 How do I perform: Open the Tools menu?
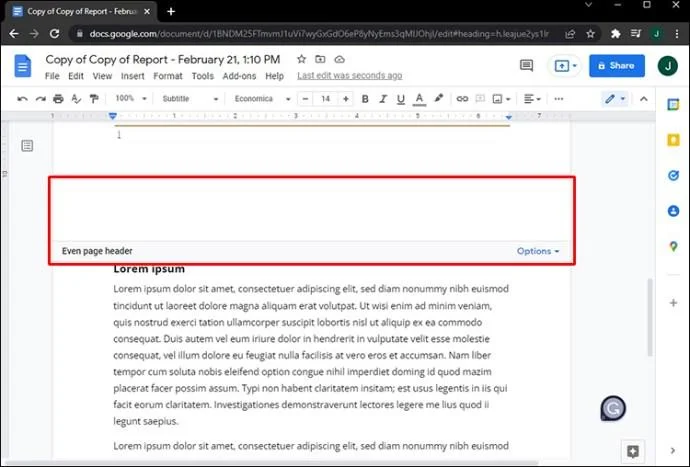click(202, 76)
